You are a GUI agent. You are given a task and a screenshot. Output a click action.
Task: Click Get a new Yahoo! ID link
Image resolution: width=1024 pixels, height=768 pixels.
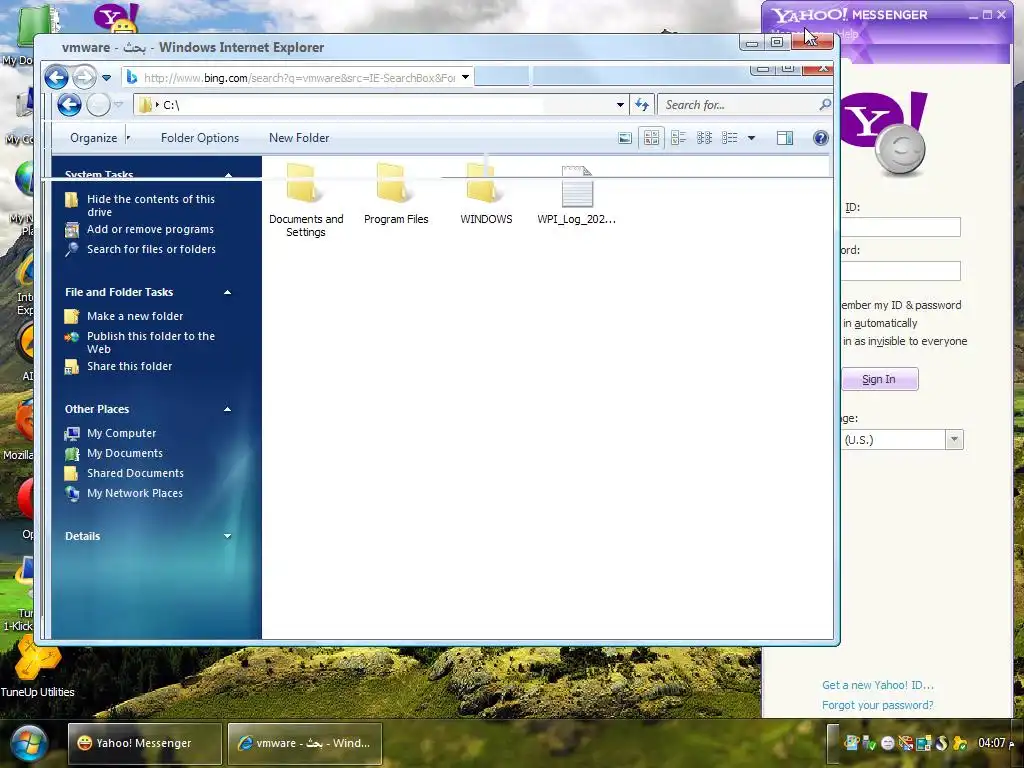click(878, 685)
